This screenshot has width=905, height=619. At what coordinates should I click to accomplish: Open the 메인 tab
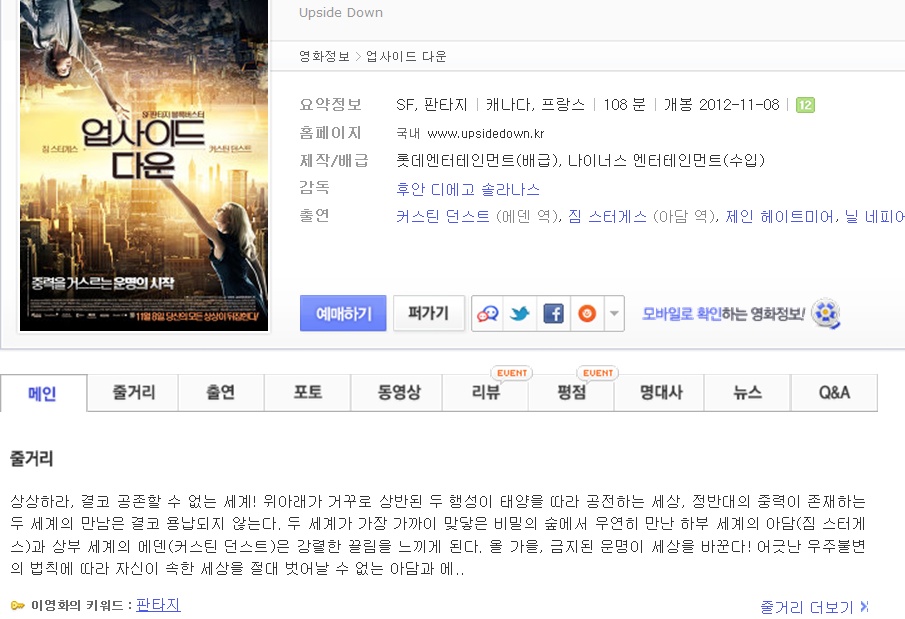click(x=43, y=393)
